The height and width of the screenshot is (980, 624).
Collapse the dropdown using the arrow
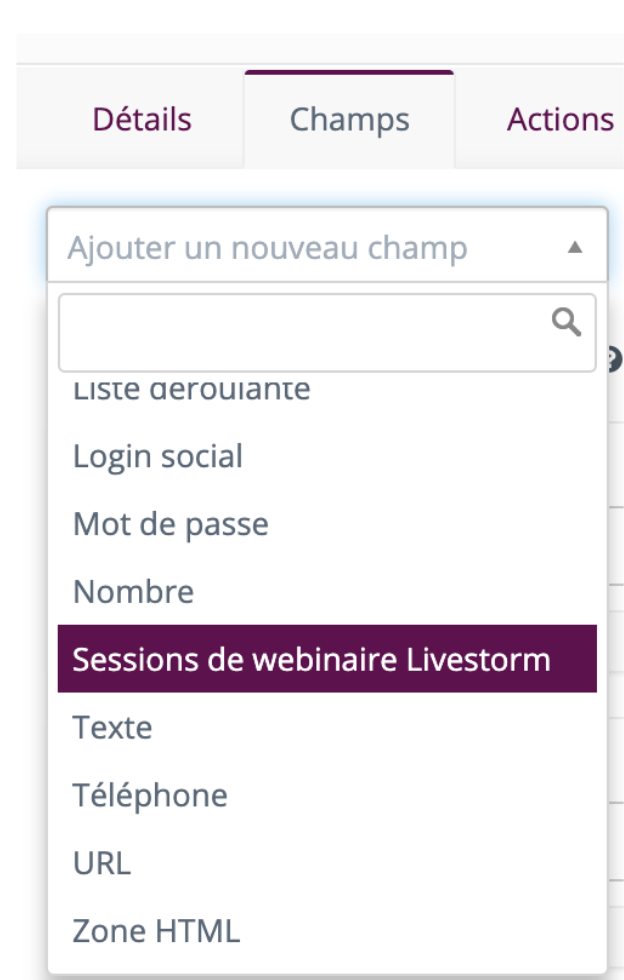tap(575, 248)
